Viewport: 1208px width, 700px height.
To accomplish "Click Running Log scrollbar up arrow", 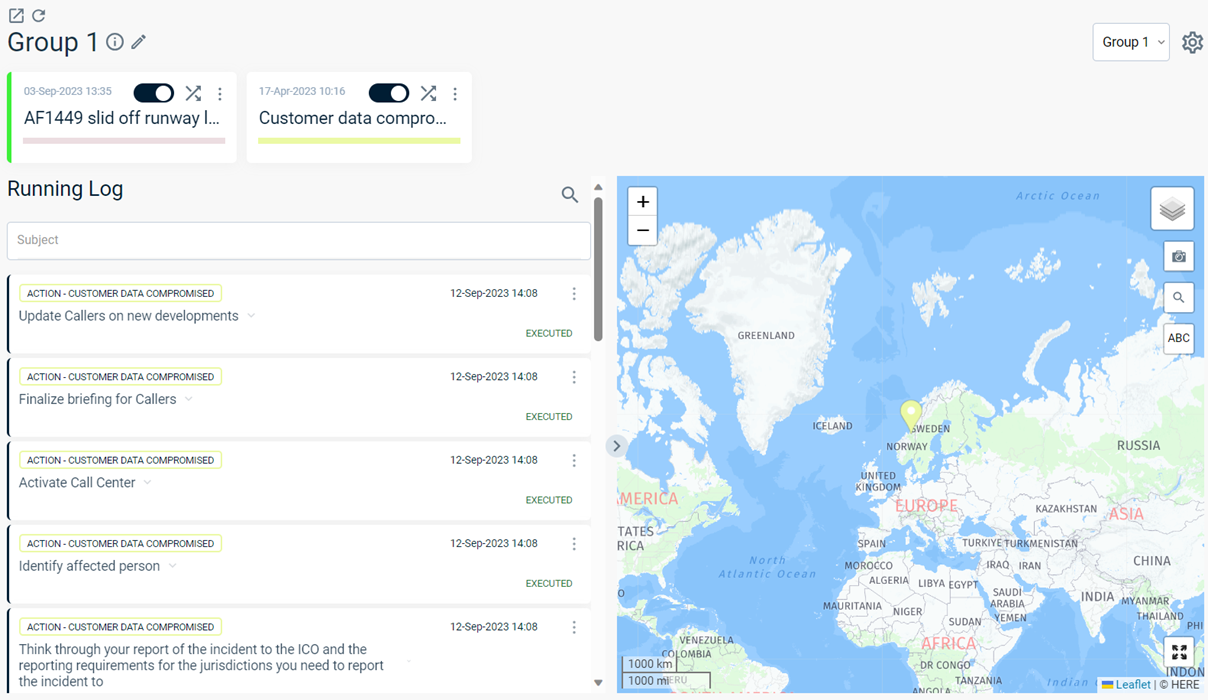I will [598, 187].
